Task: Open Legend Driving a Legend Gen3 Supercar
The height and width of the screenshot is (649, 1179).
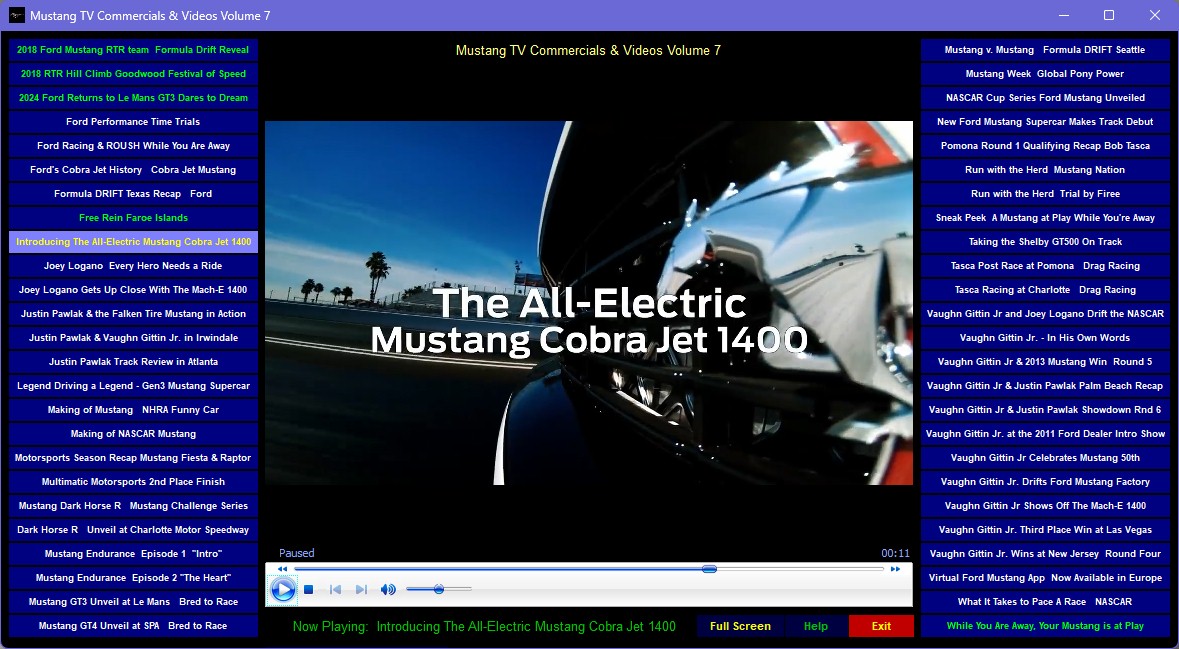Action: [133, 386]
